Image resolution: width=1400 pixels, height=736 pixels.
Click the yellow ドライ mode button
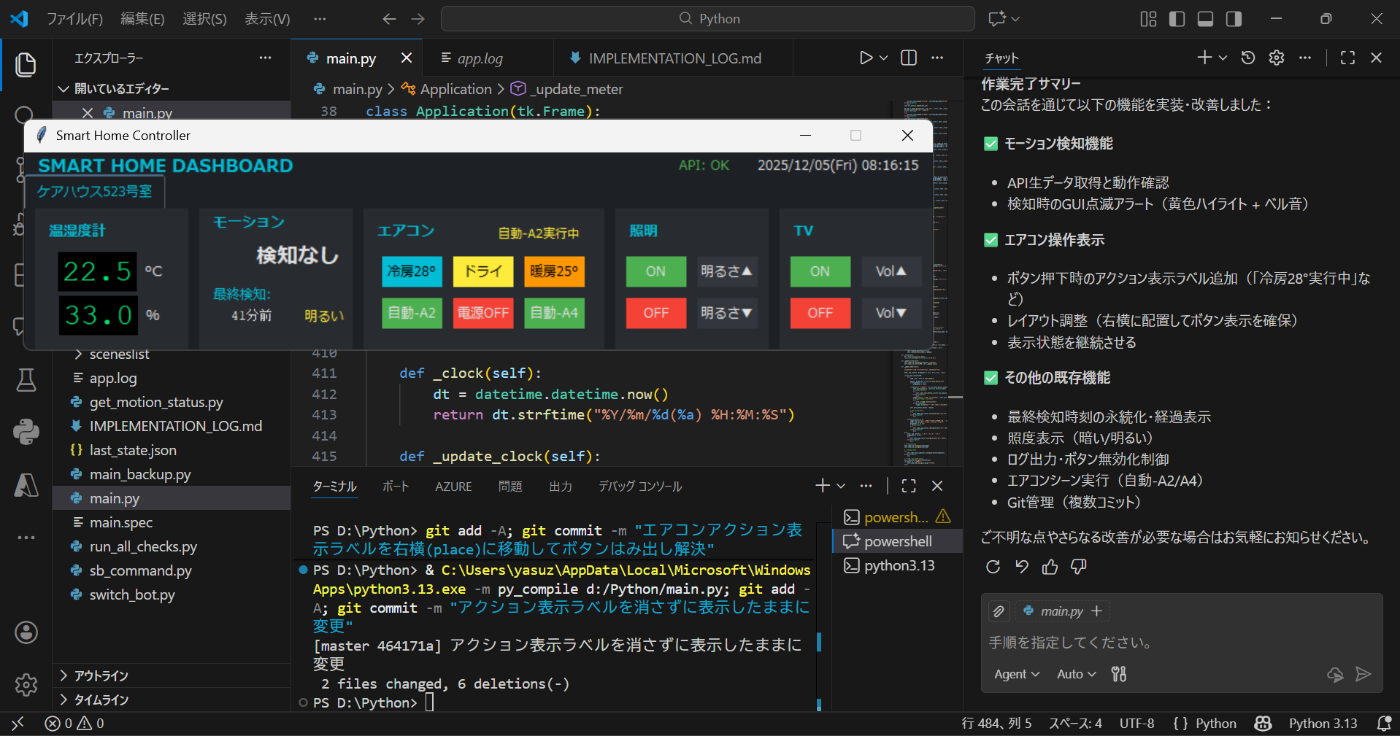483,271
